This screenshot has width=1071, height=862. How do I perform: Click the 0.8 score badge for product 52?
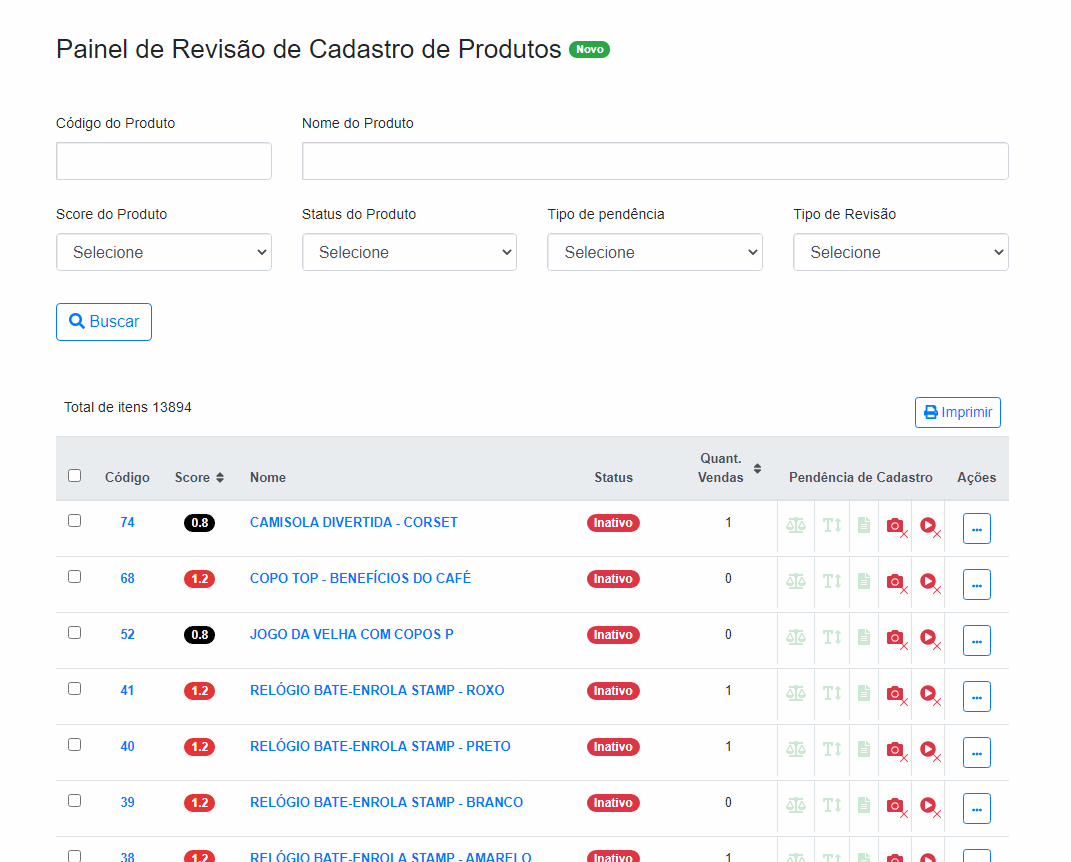pos(199,635)
